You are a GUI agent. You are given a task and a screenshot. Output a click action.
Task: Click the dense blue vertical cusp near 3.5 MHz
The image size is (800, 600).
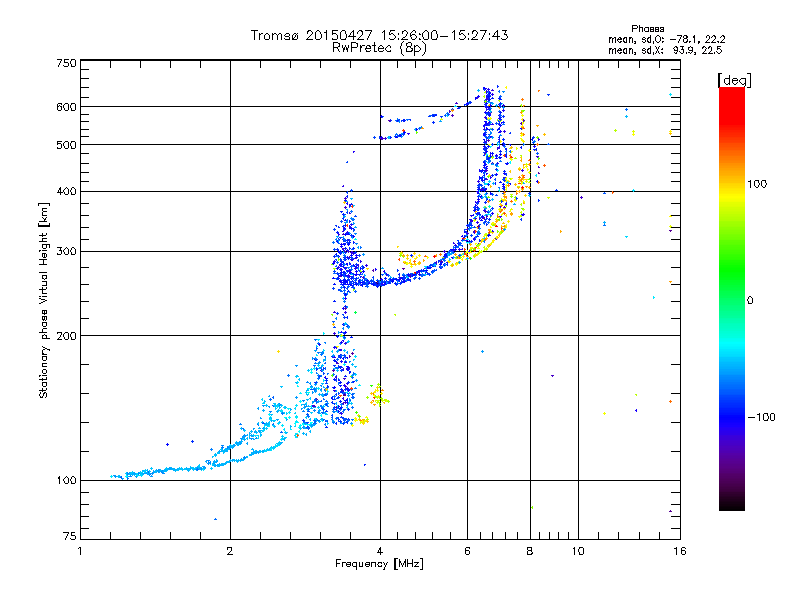point(344,306)
